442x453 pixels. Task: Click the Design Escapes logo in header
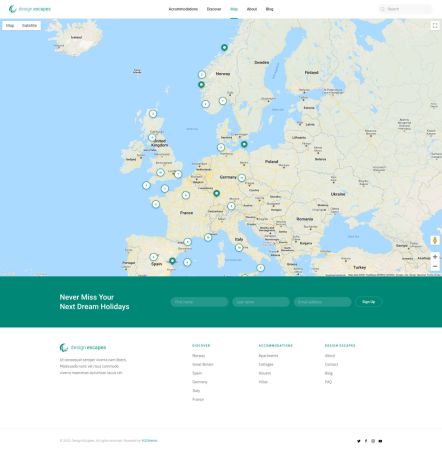click(x=30, y=9)
